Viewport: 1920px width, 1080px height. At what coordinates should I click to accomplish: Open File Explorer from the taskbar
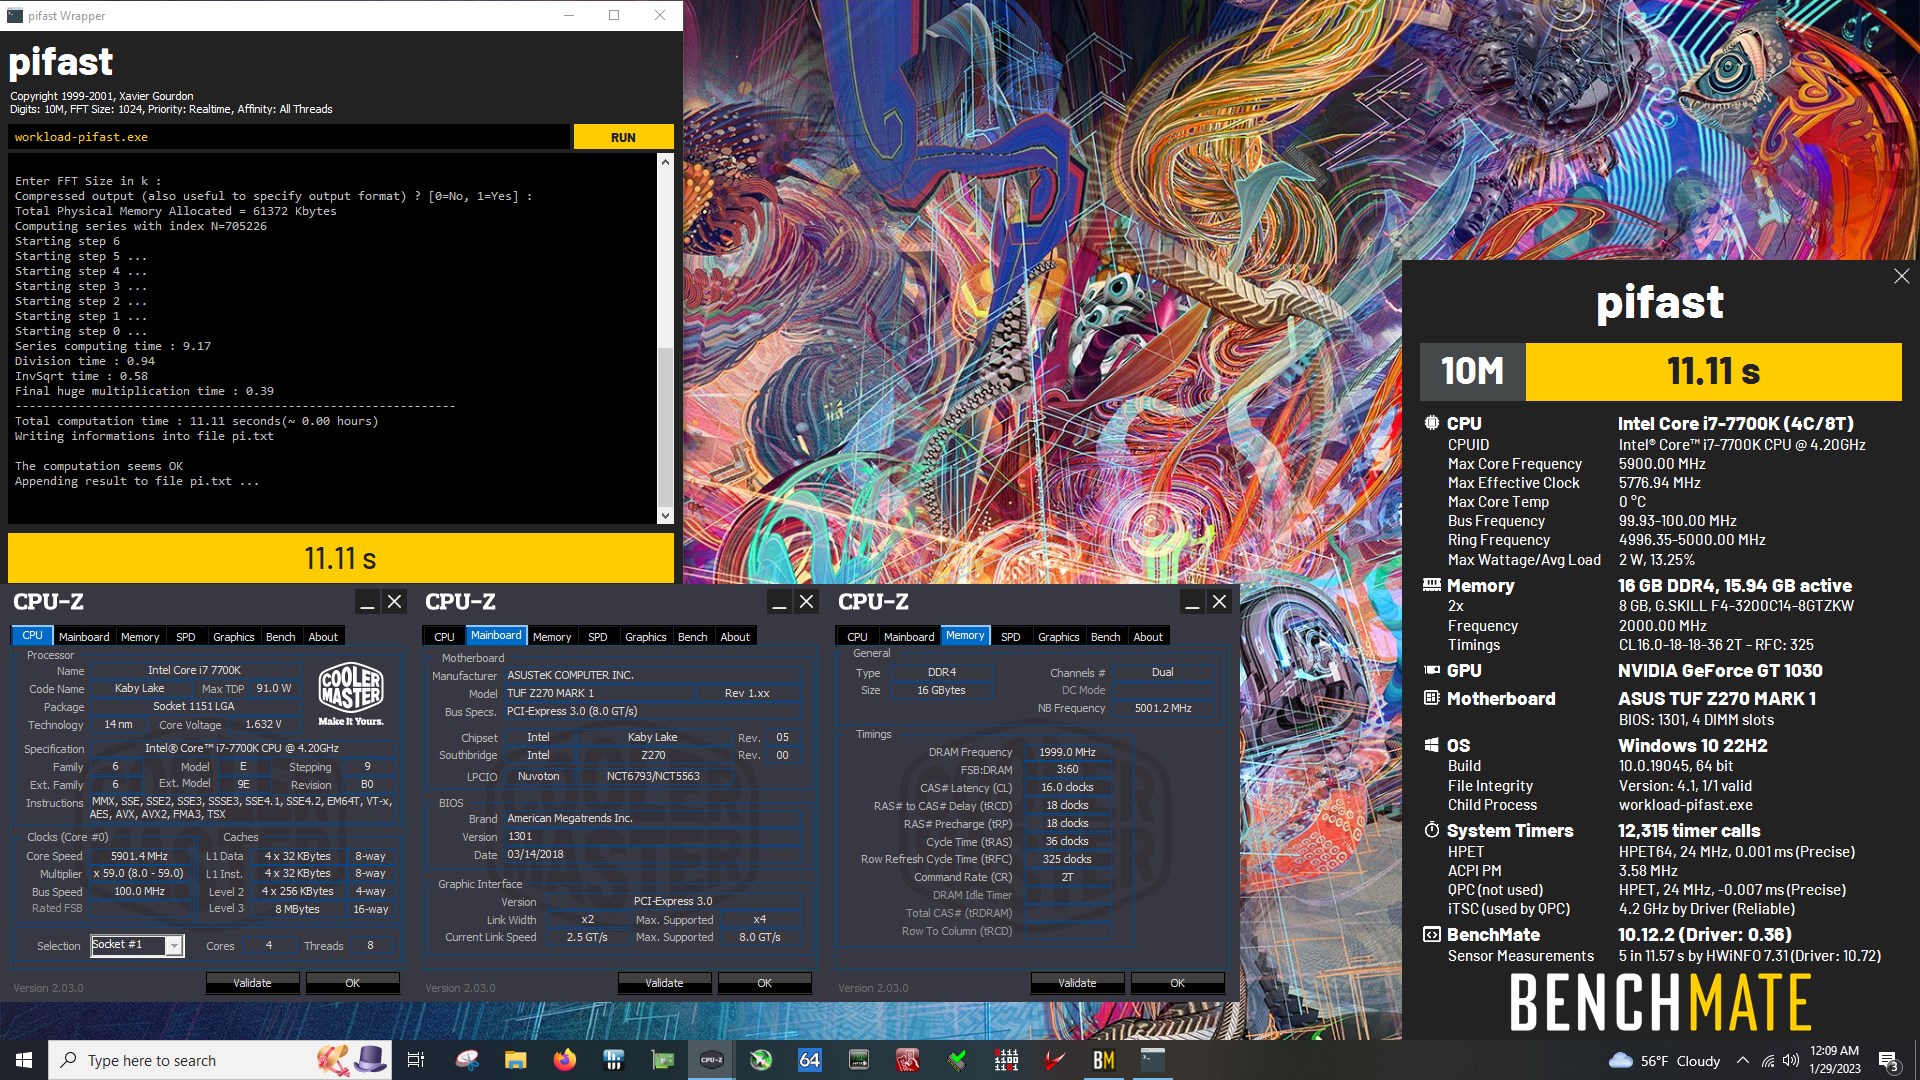pyautogui.click(x=515, y=1060)
